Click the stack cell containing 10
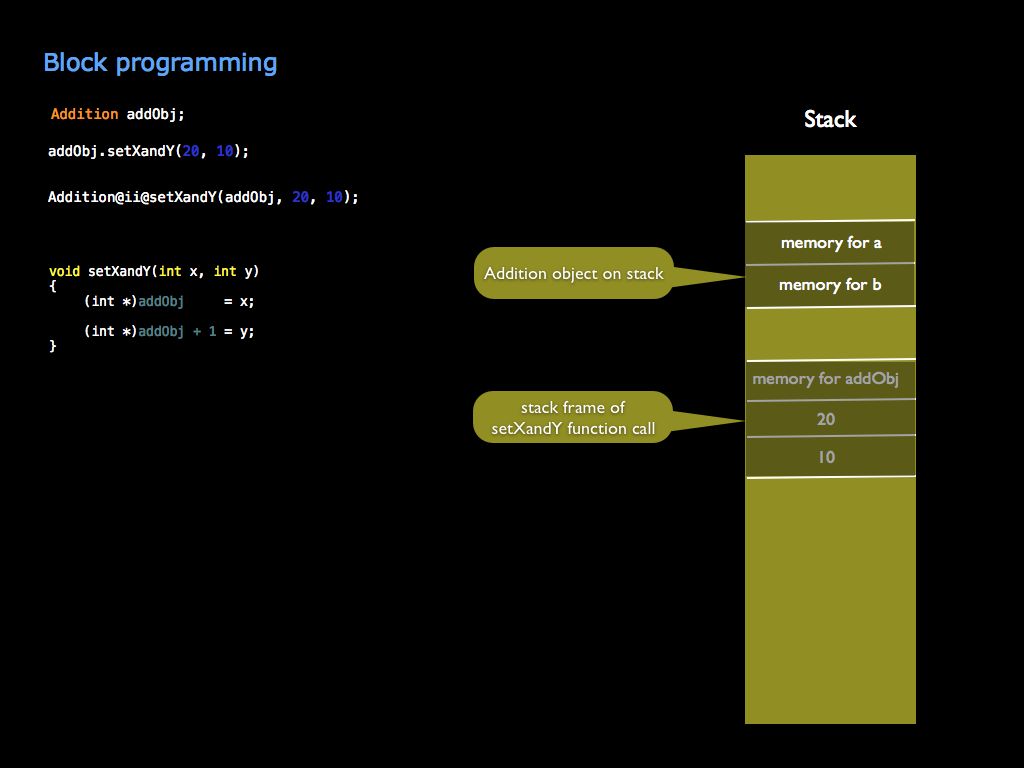This screenshot has height=768, width=1024. click(x=829, y=456)
